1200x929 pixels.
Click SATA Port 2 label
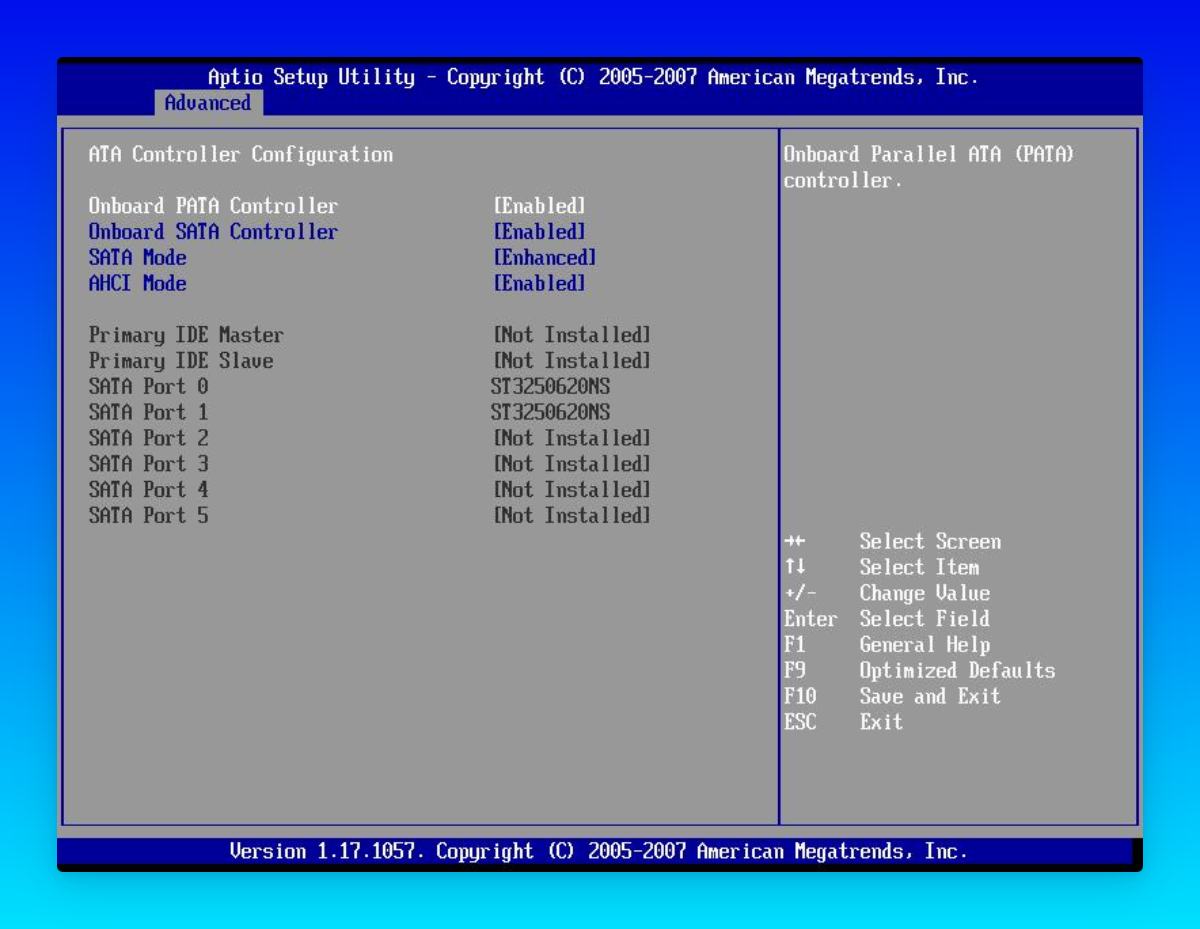point(149,438)
